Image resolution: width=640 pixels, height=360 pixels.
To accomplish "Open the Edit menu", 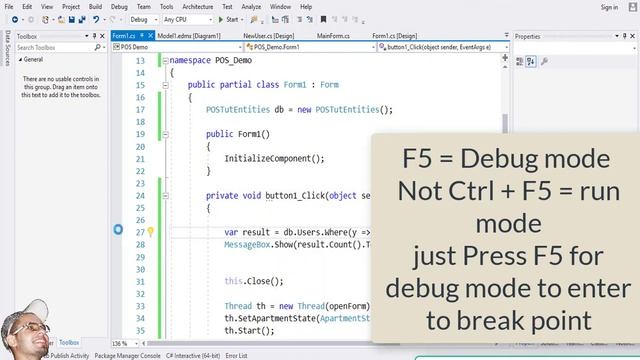I will click(x=27, y=7).
